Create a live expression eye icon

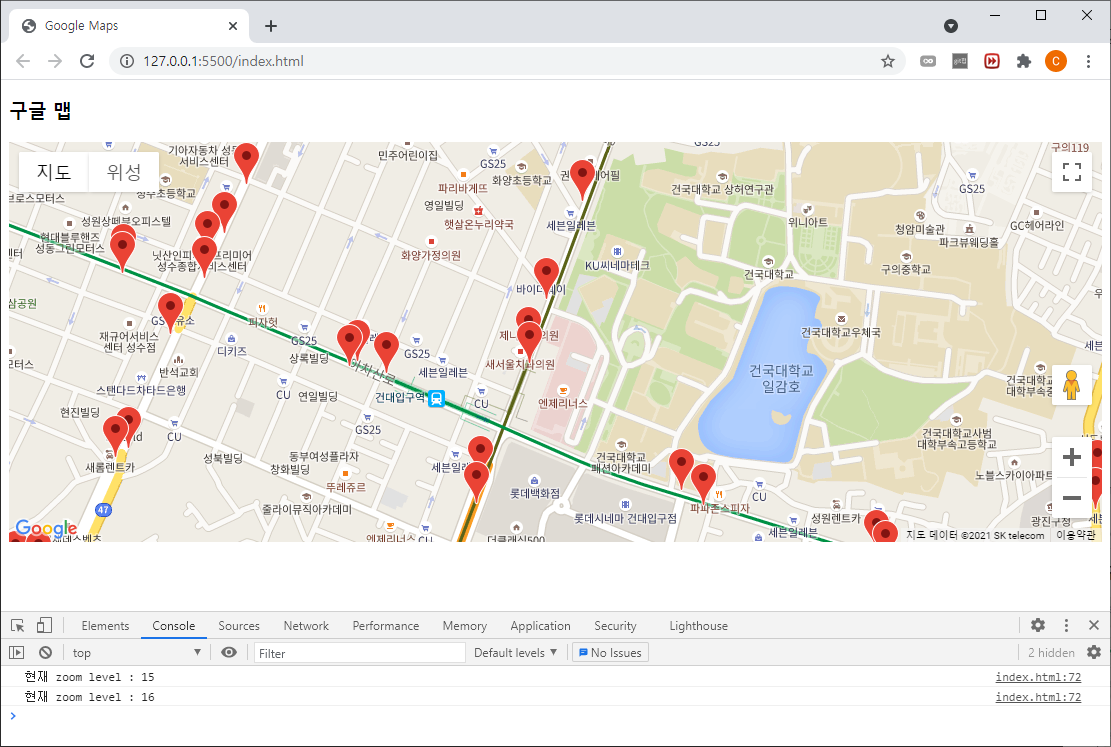(229, 653)
